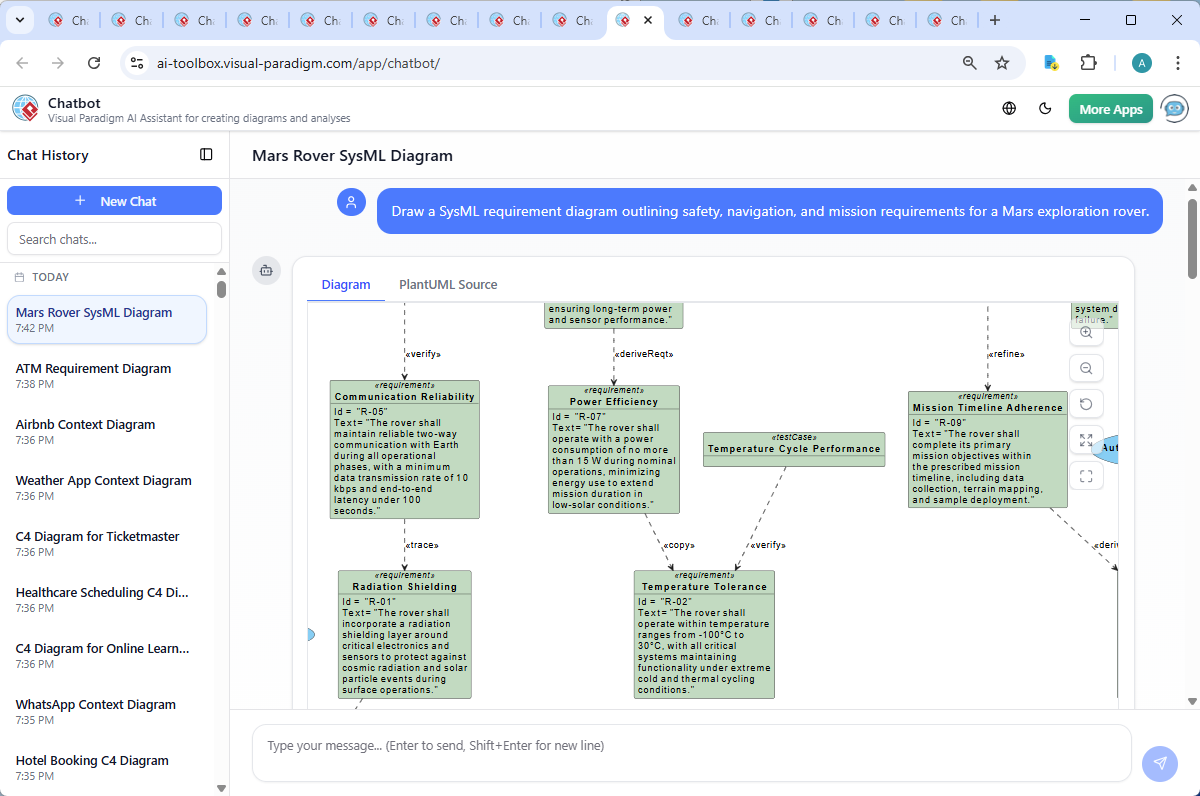
Task: Open the Chrome three-dot menu
Action: tap(1177, 62)
